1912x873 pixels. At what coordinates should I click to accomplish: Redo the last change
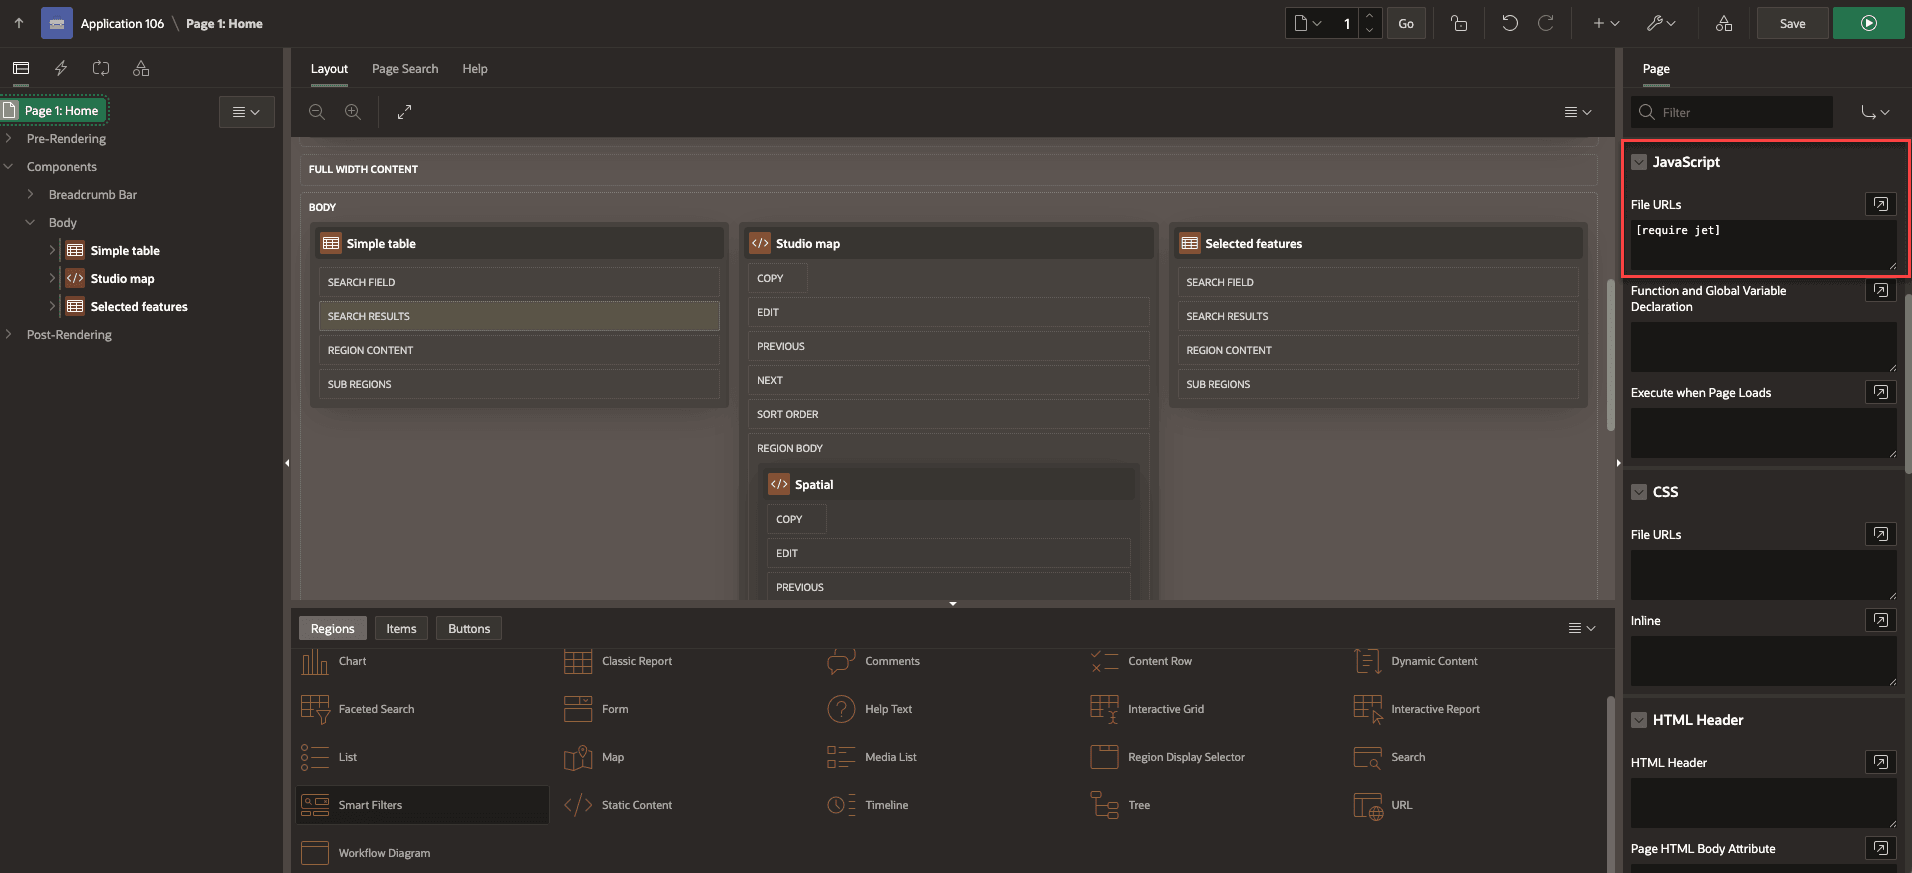(1546, 23)
